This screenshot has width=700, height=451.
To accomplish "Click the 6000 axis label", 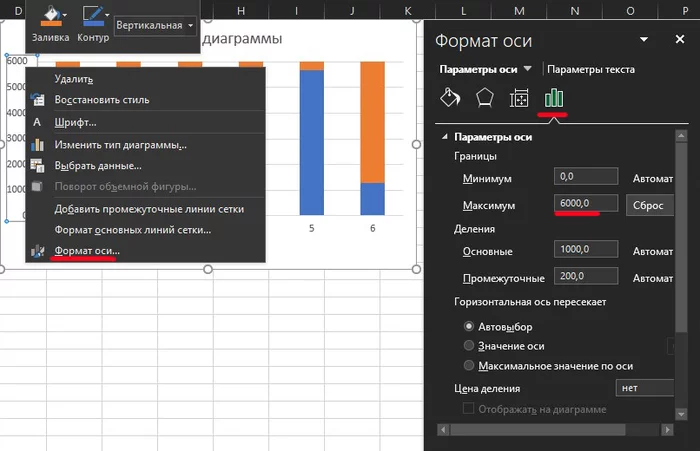I will click(17, 61).
